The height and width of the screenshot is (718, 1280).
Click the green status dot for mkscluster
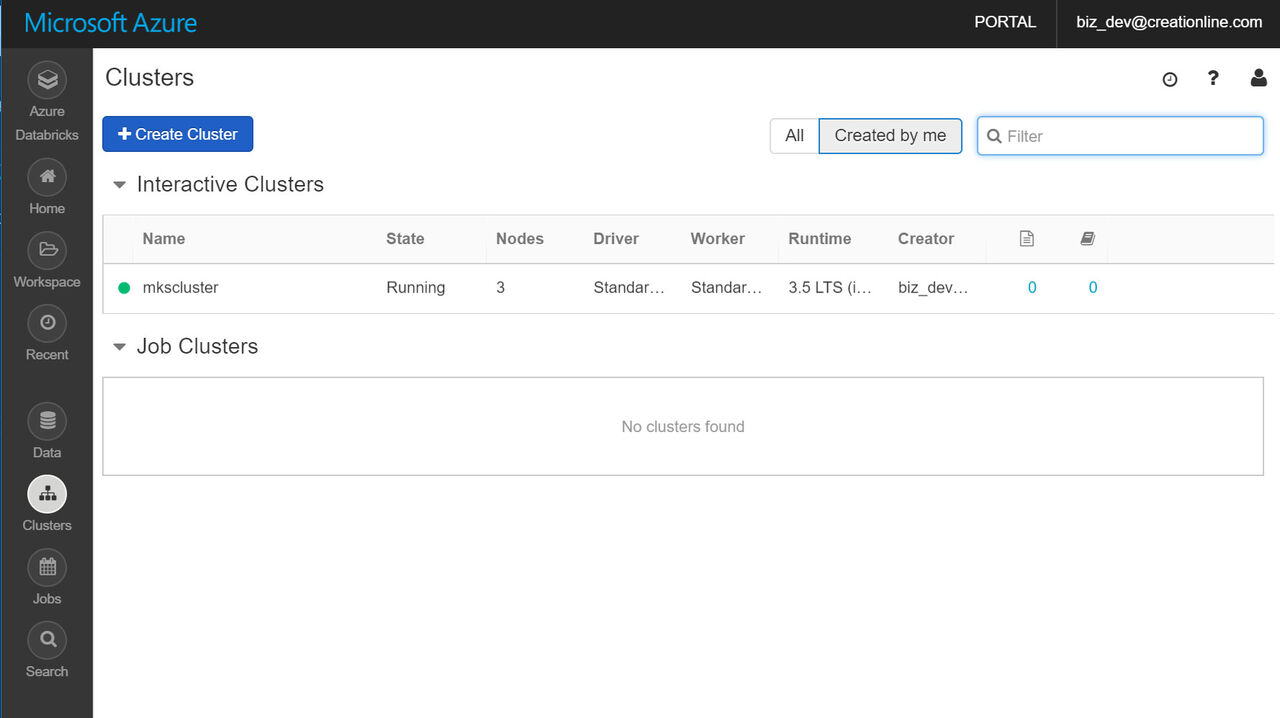tap(124, 288)
